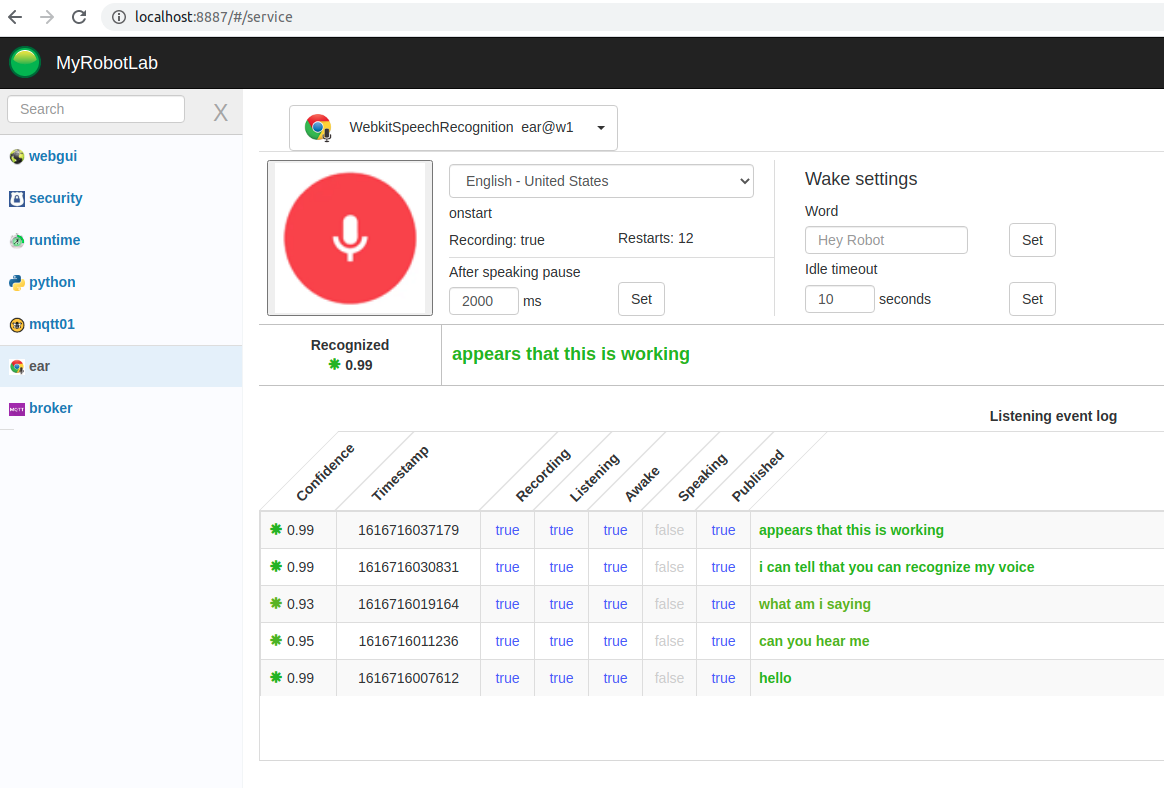Click the Recording column header
Image resolution: width=1164 pixels, height=788 pixels.
click(x=543, y=475)
